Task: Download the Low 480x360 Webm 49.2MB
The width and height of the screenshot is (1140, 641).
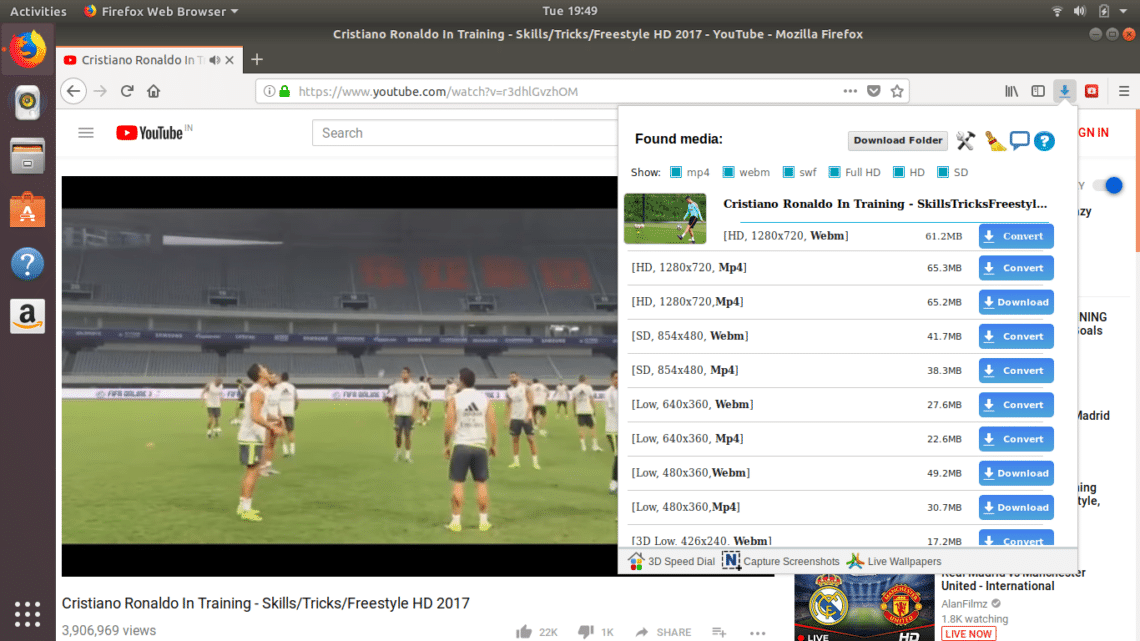Action: [x=1016, y=472]
